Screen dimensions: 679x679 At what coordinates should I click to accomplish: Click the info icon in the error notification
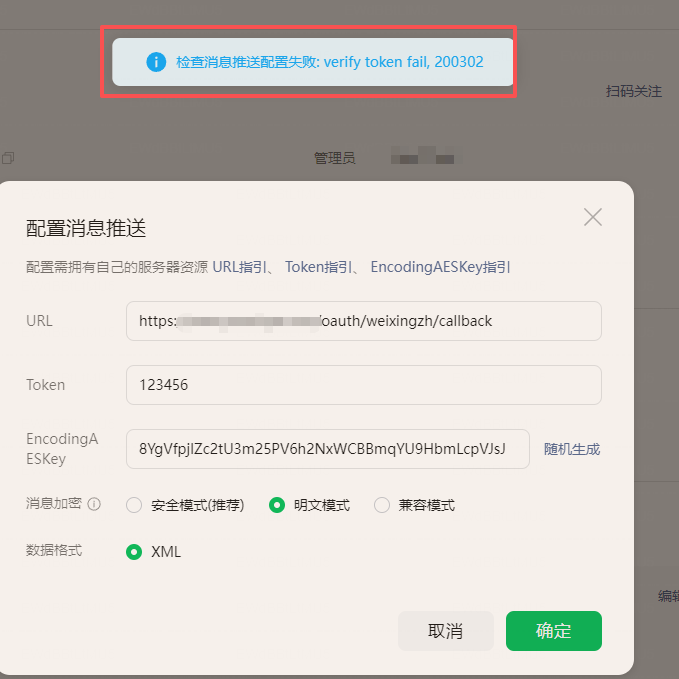coord(156,62)
